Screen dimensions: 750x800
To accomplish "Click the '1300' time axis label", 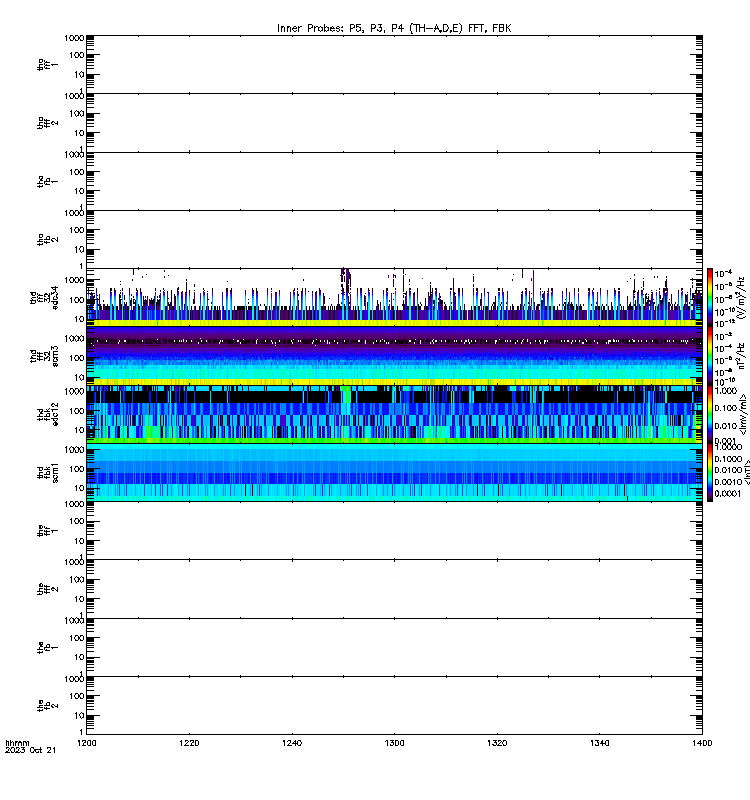I will pyautogui.click(x=394, y=743).
